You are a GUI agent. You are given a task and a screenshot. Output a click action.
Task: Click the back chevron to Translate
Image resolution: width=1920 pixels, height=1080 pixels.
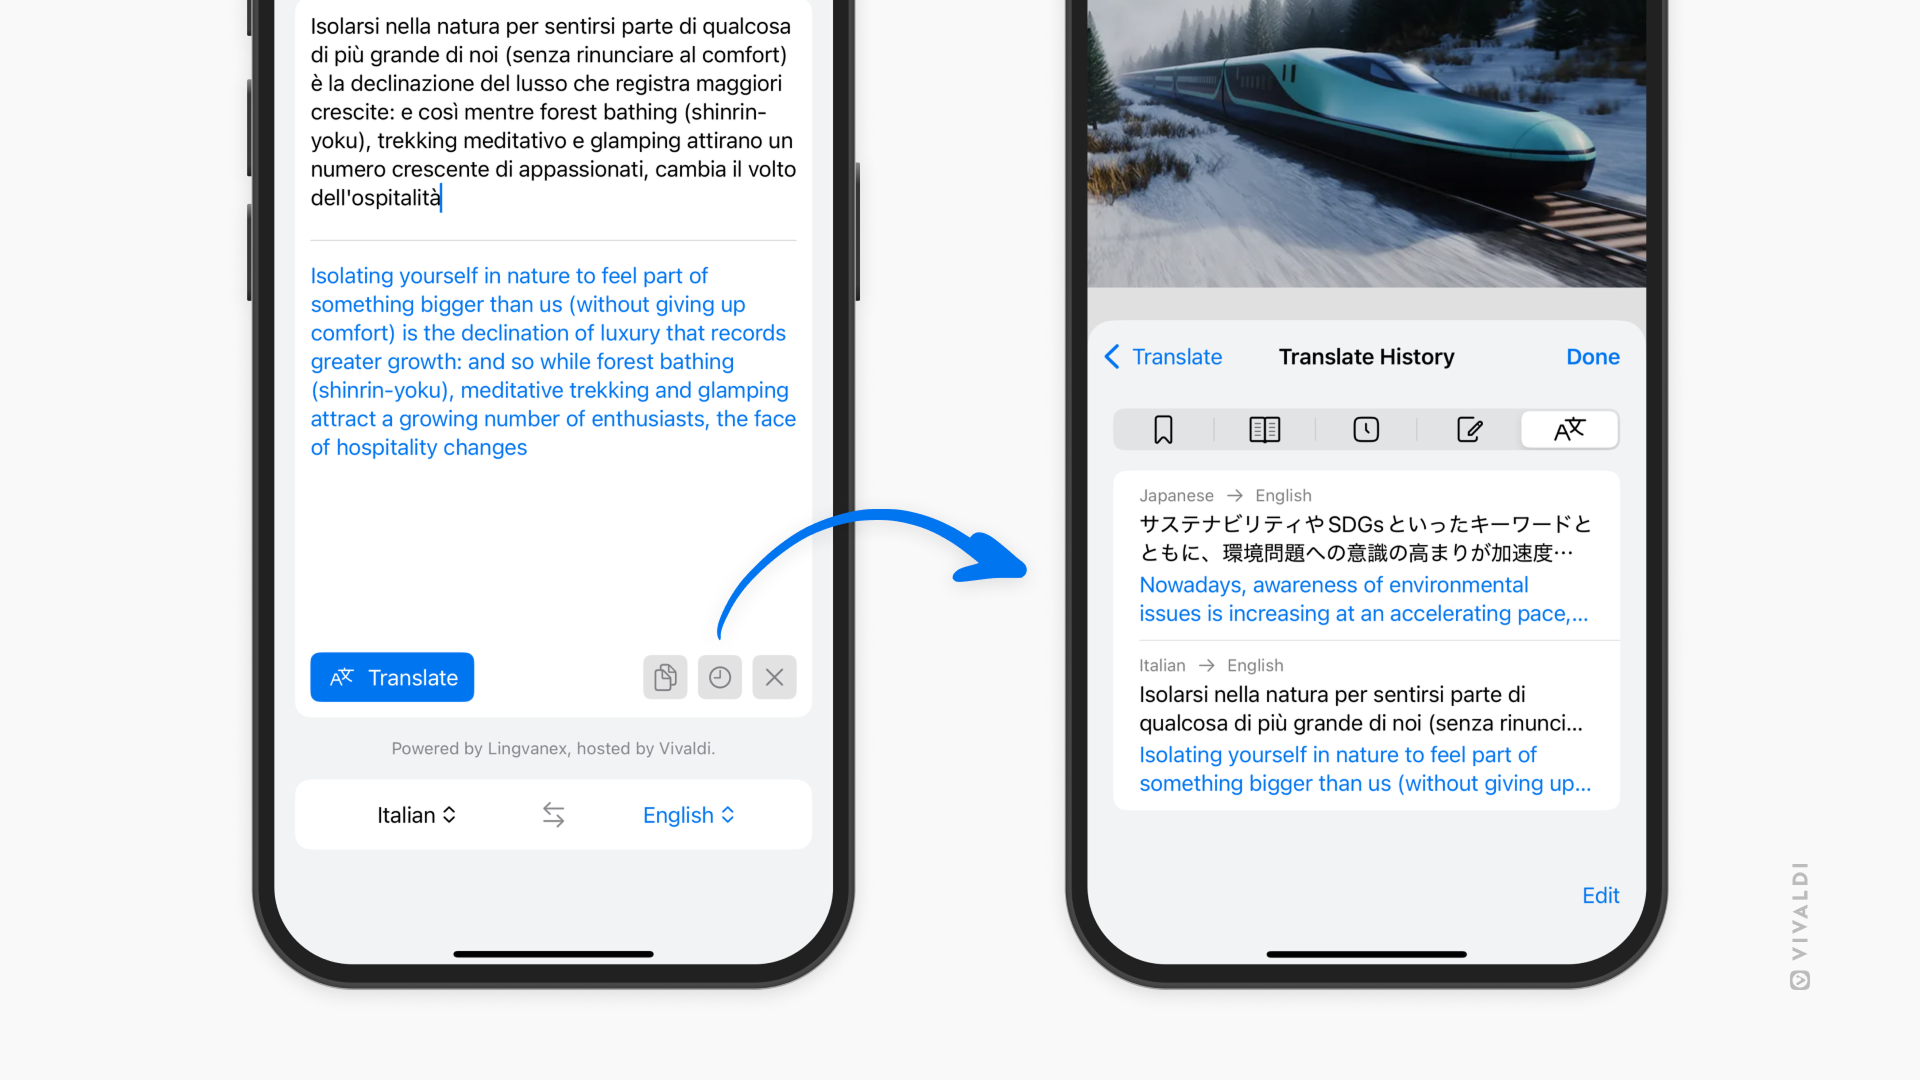click(1113, 356)
